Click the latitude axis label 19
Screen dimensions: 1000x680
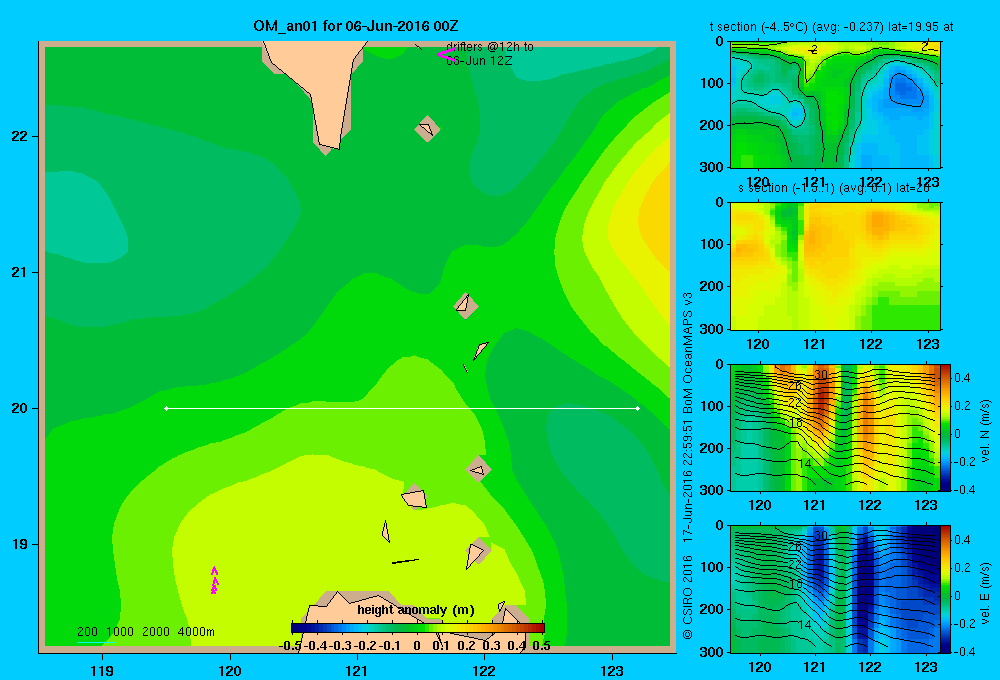click(x=20, y=544)
